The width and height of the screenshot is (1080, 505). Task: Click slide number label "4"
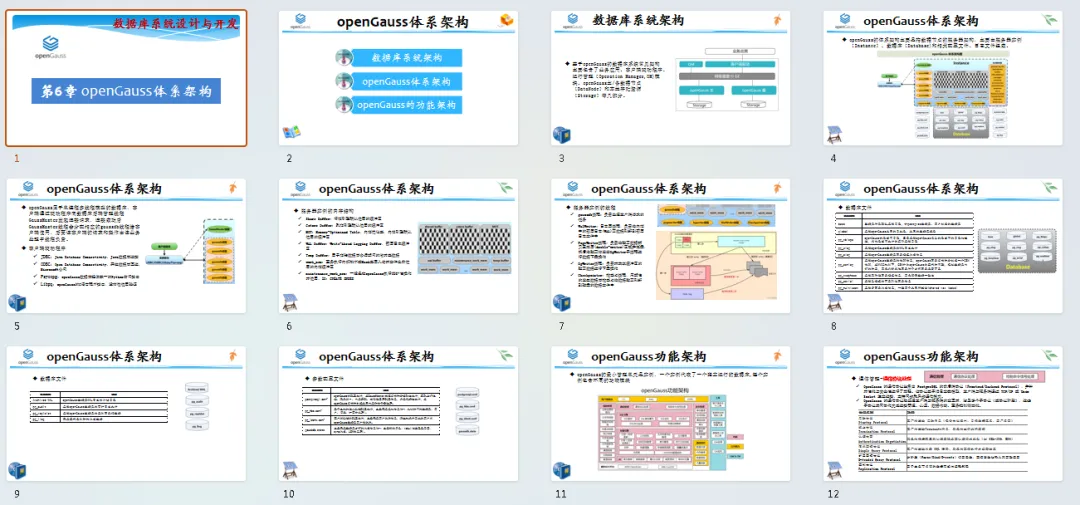click(833, 158)
